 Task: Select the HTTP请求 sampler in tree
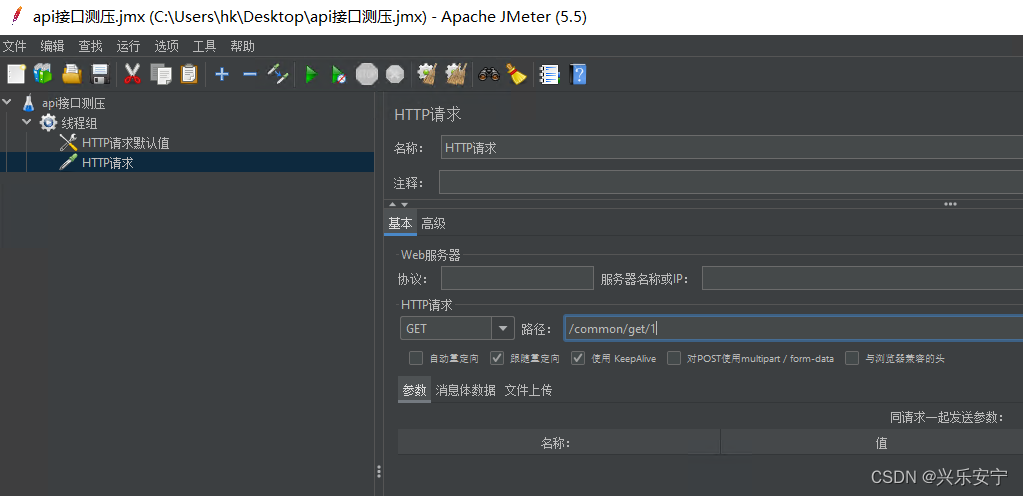coord(108,163)
